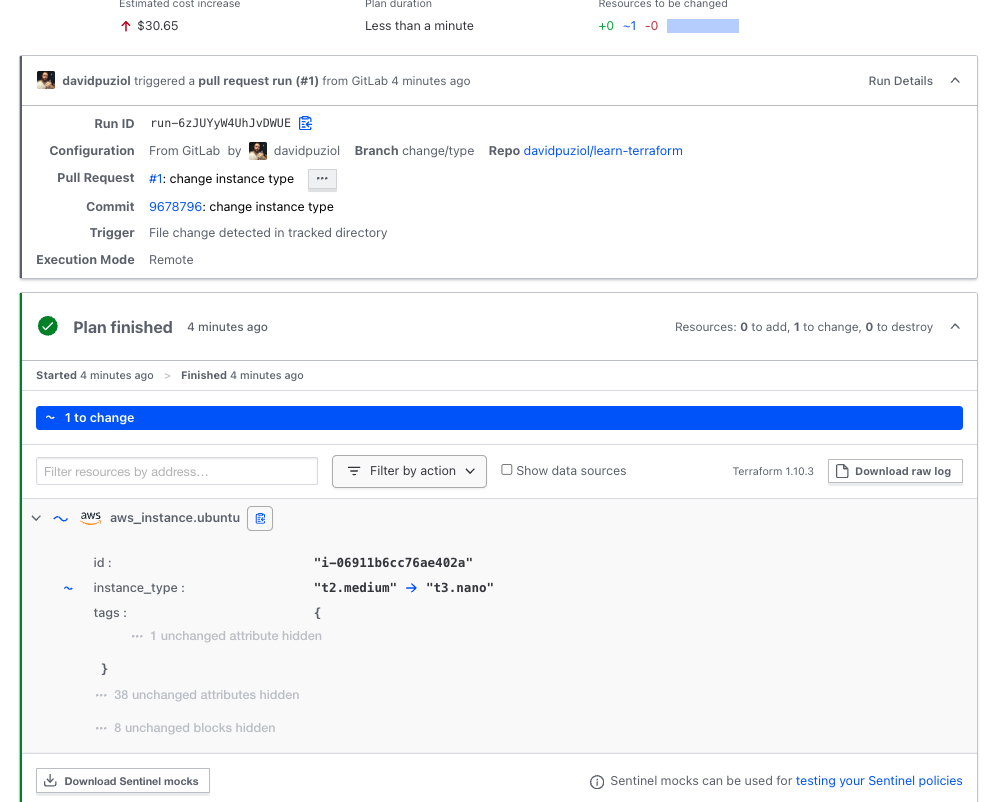
Task: Select the 1 to change bar
Action: tap(499, 418)
